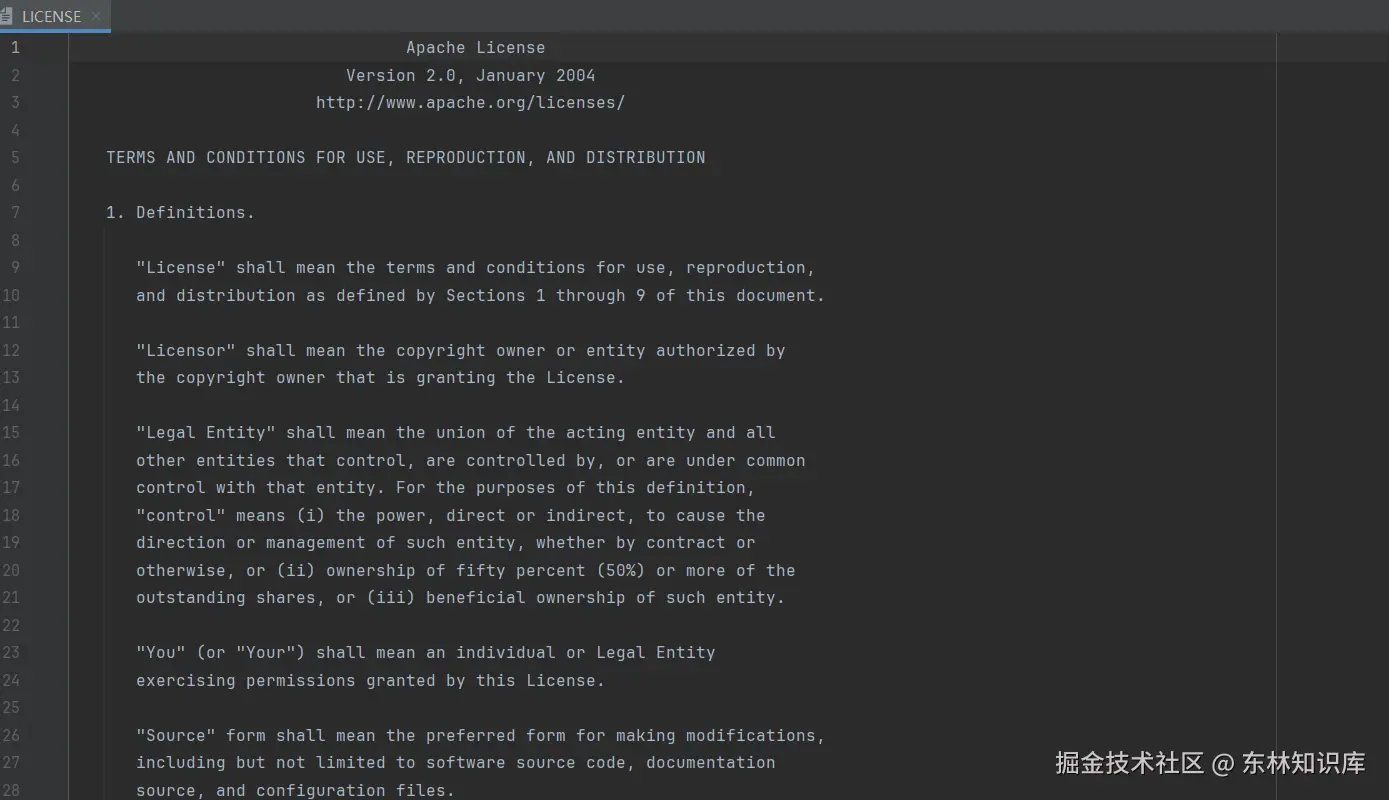
Task: Click line number 5 in the gutter
Action: [15, 157]
